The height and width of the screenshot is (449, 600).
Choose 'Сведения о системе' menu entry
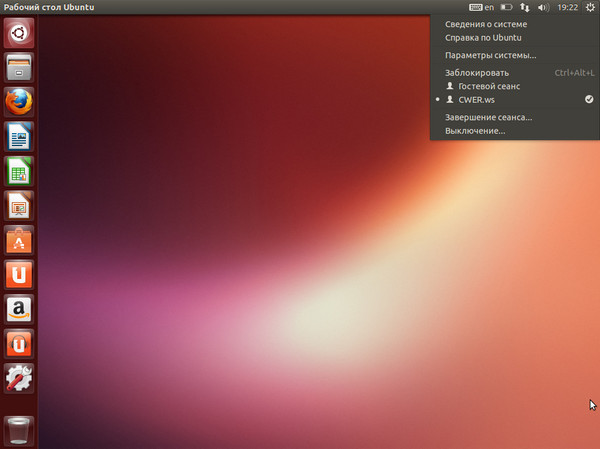(x=486, y=24)
